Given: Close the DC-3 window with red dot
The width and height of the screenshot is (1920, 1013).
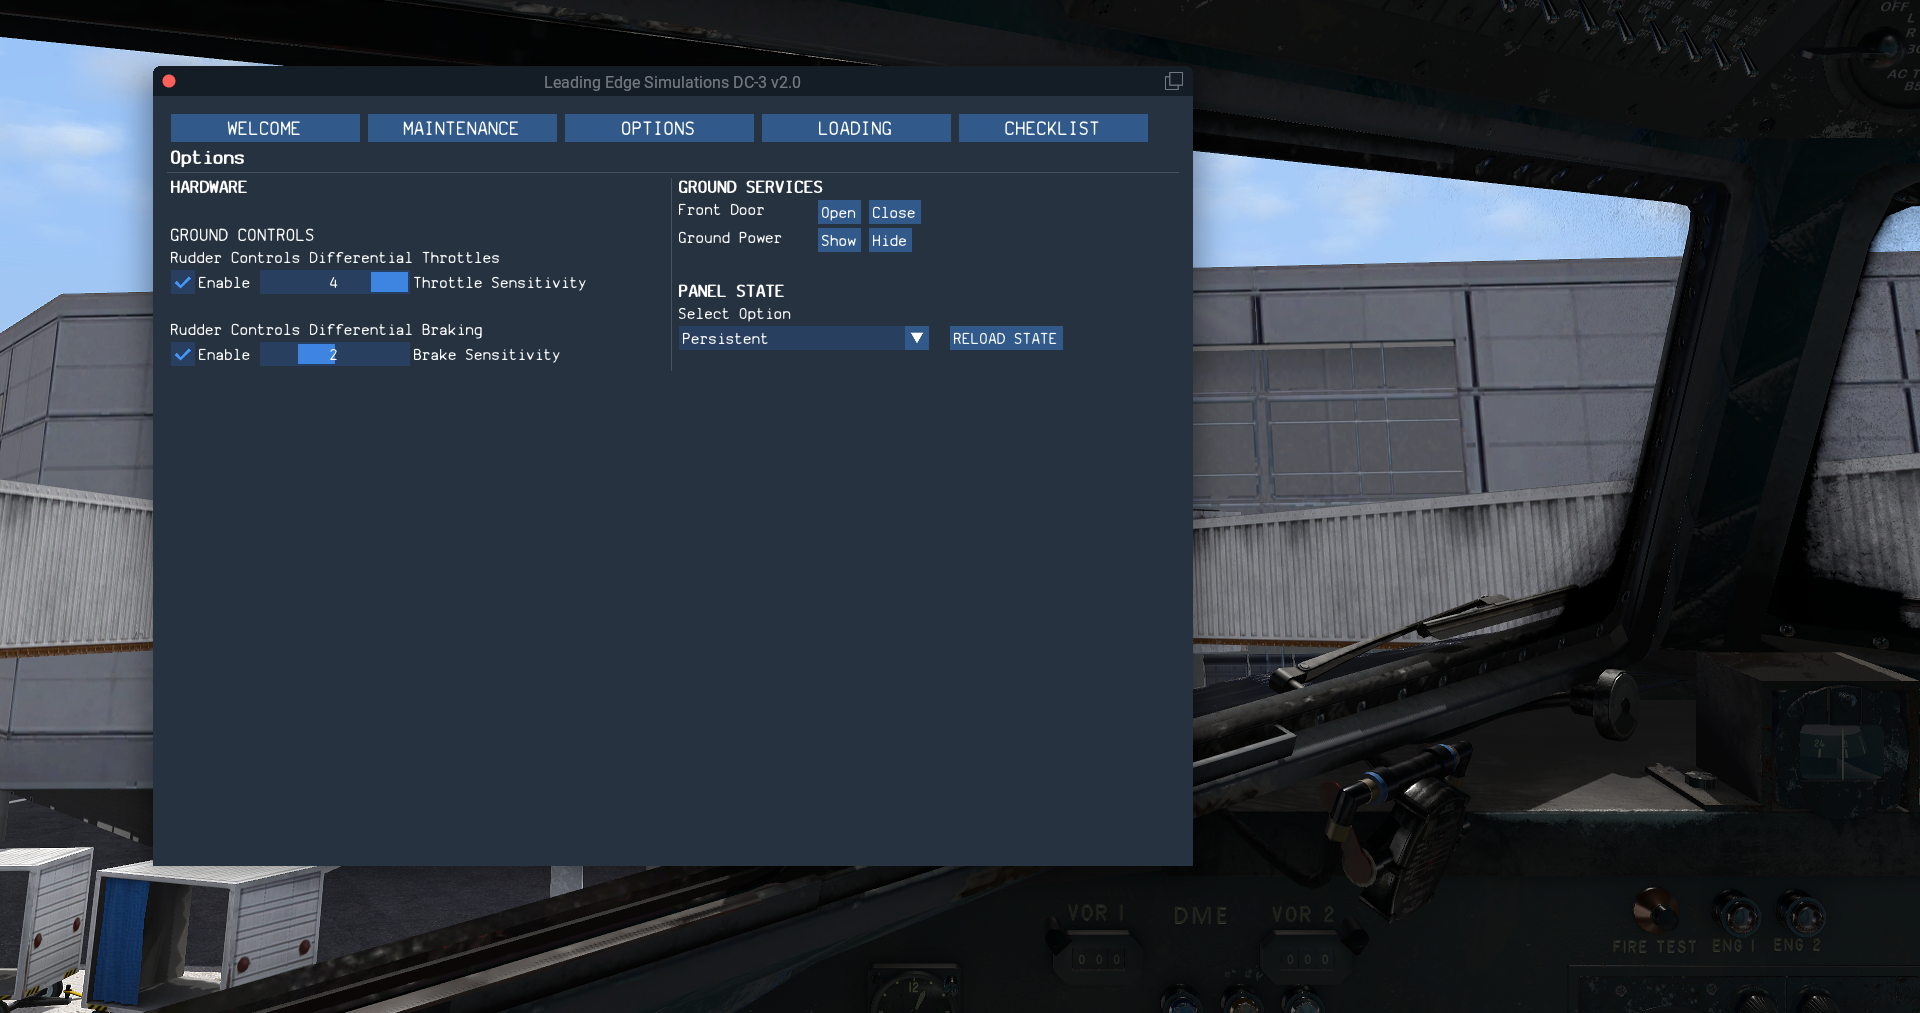Looking at the screenshot, I should tap(169, 81).
